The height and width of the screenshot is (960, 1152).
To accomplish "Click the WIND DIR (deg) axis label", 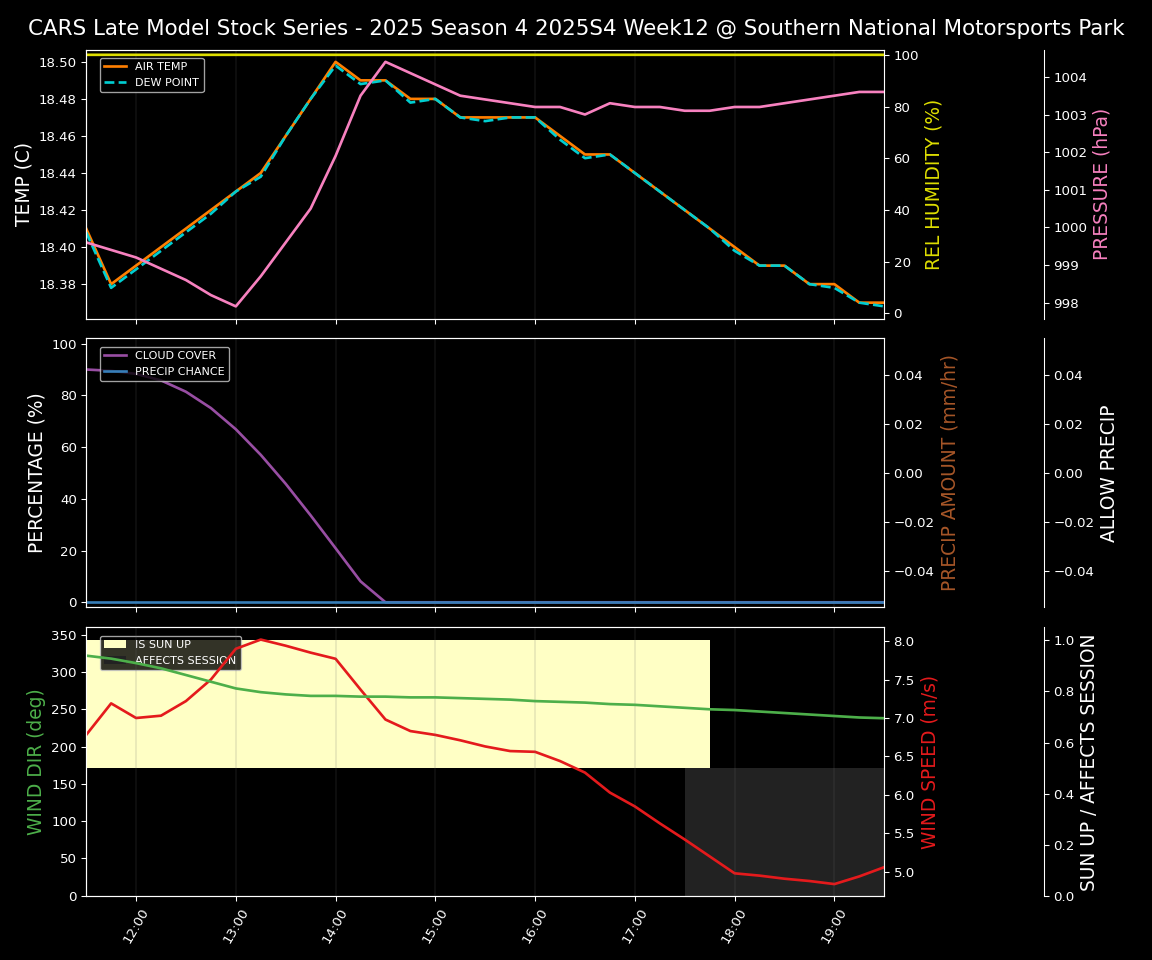I will coord(36,762).
